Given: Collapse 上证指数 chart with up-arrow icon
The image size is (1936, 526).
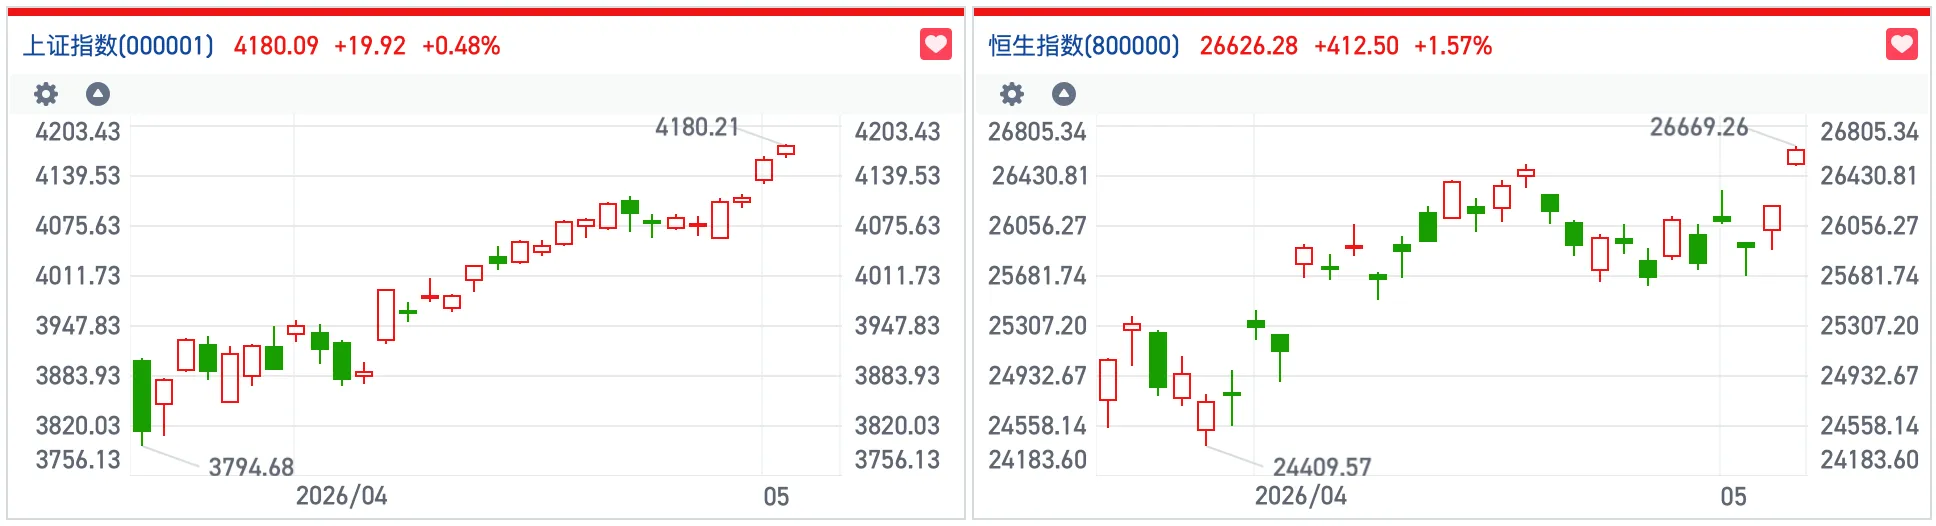Looking at the screenshot, I should [x=98, y=94].
